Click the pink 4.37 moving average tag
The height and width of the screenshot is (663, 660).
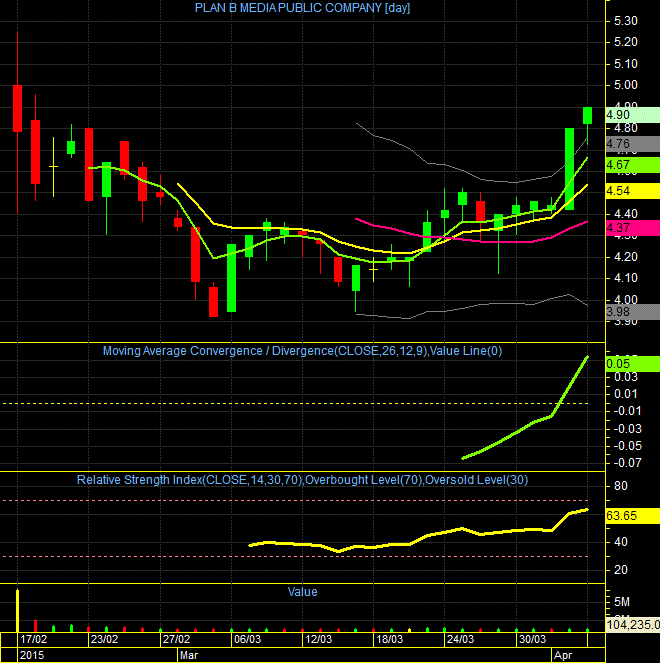[633, 228]
